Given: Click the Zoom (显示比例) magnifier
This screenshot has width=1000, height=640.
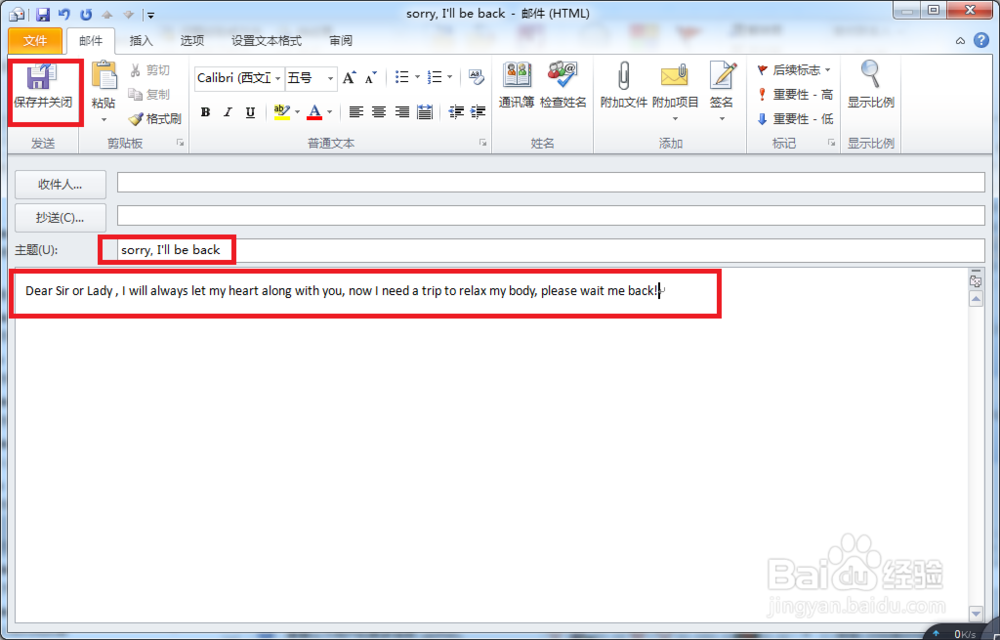Looking at the screenshot, I should tap(871, 85).
